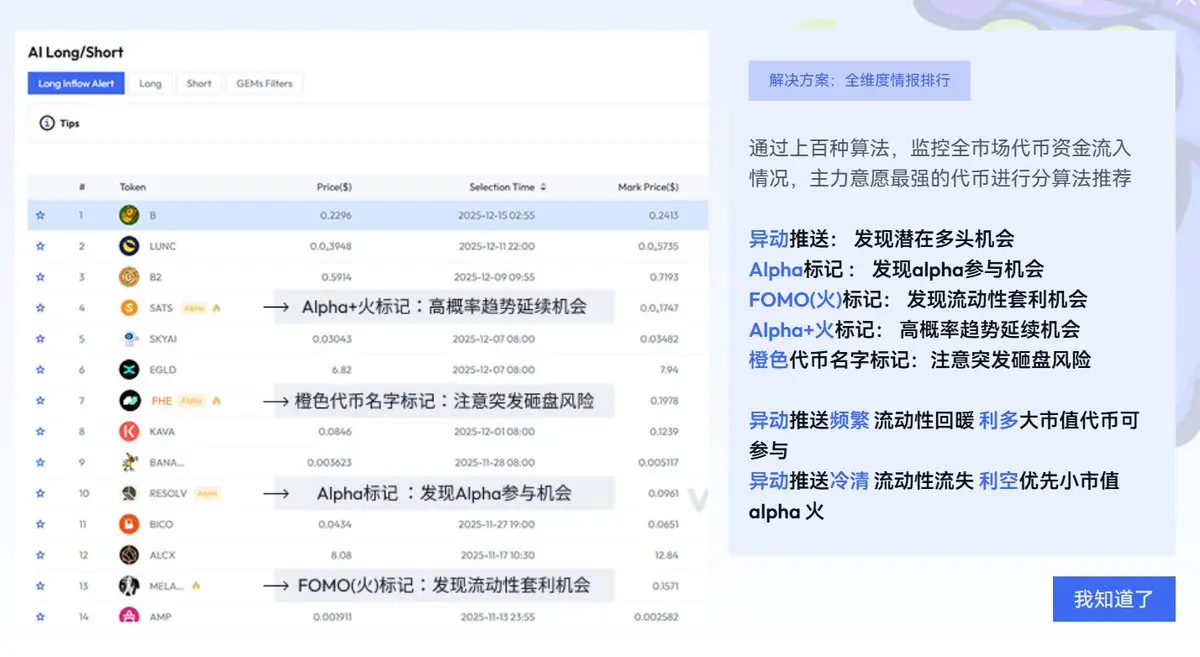Star the BICO token row

pos(40,524)
